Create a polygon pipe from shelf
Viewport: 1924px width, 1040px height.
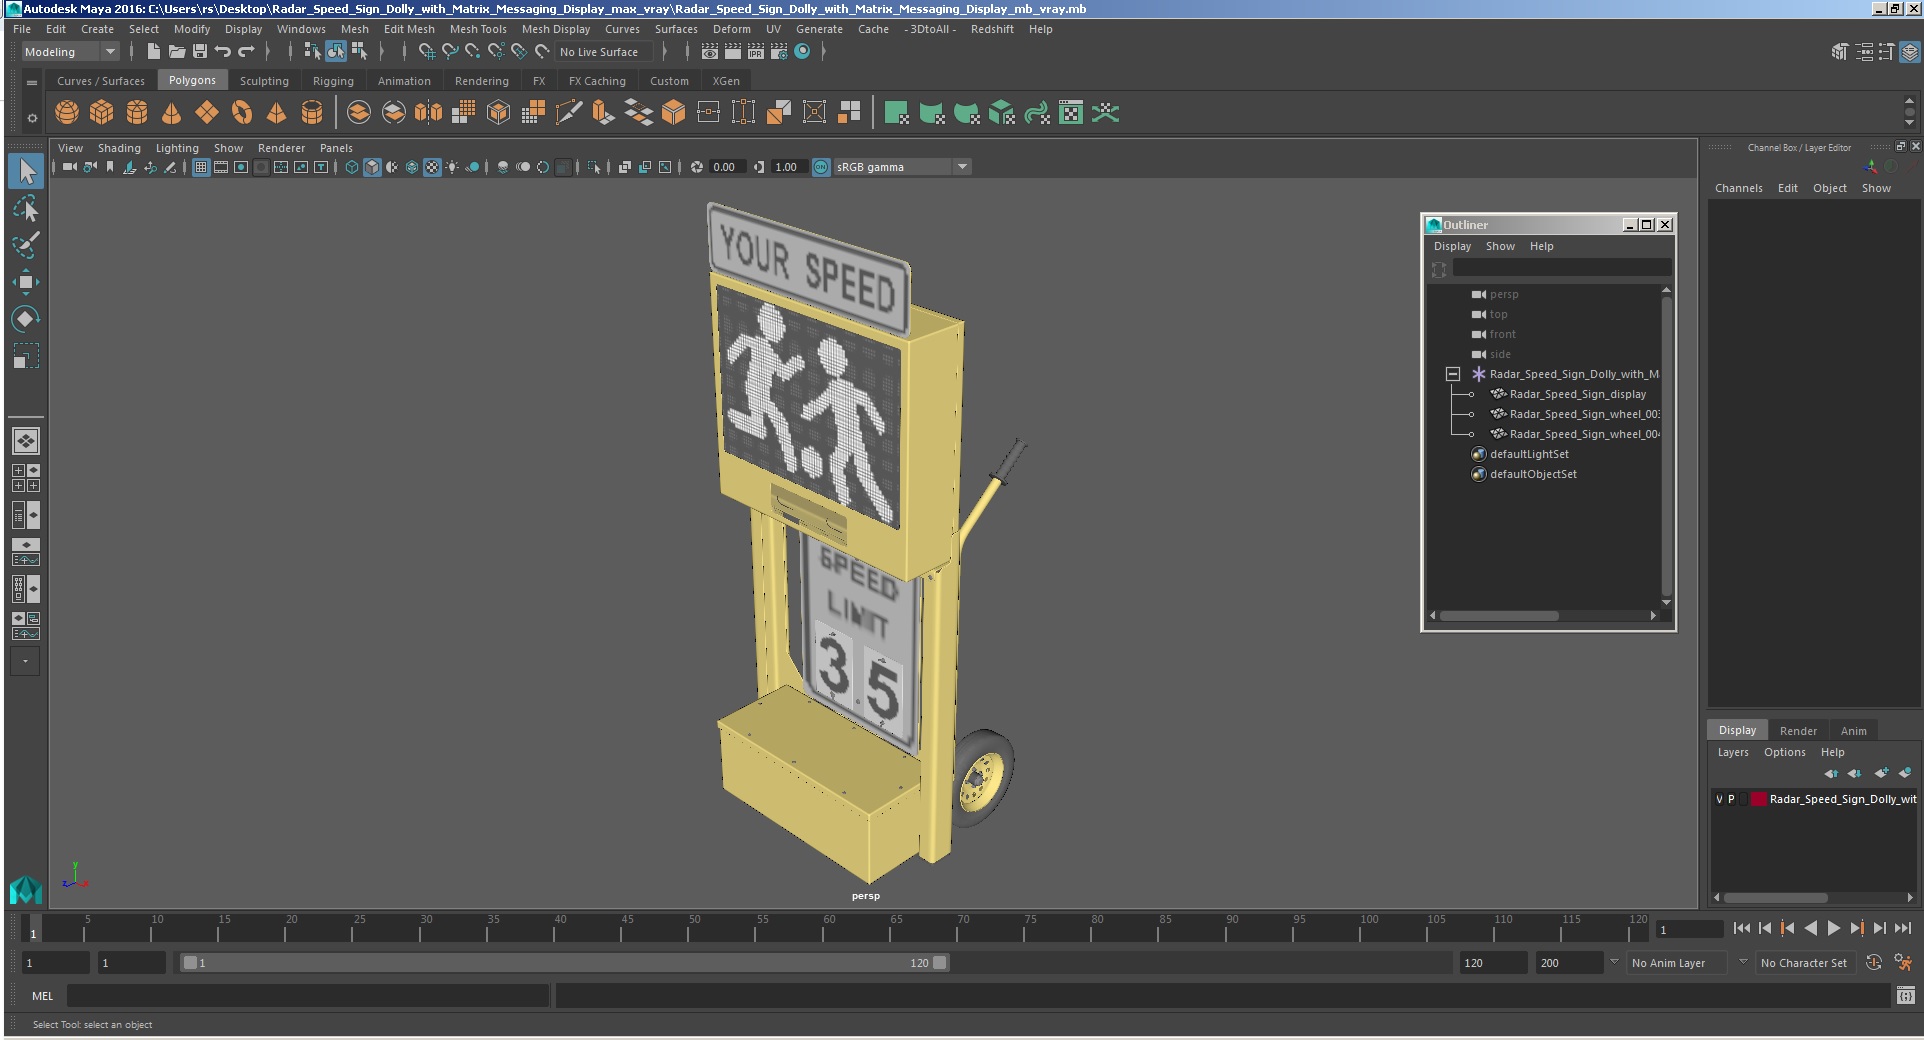click(x=312, y=113)
